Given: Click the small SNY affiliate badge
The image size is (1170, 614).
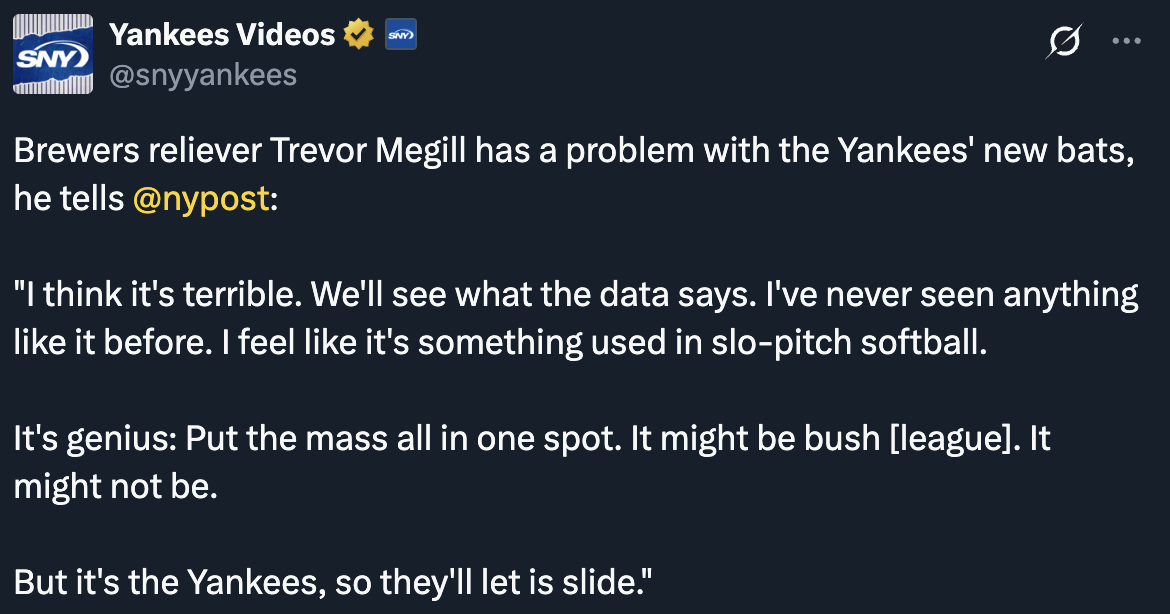Looking at the screenshot, I should pos(401,35).
